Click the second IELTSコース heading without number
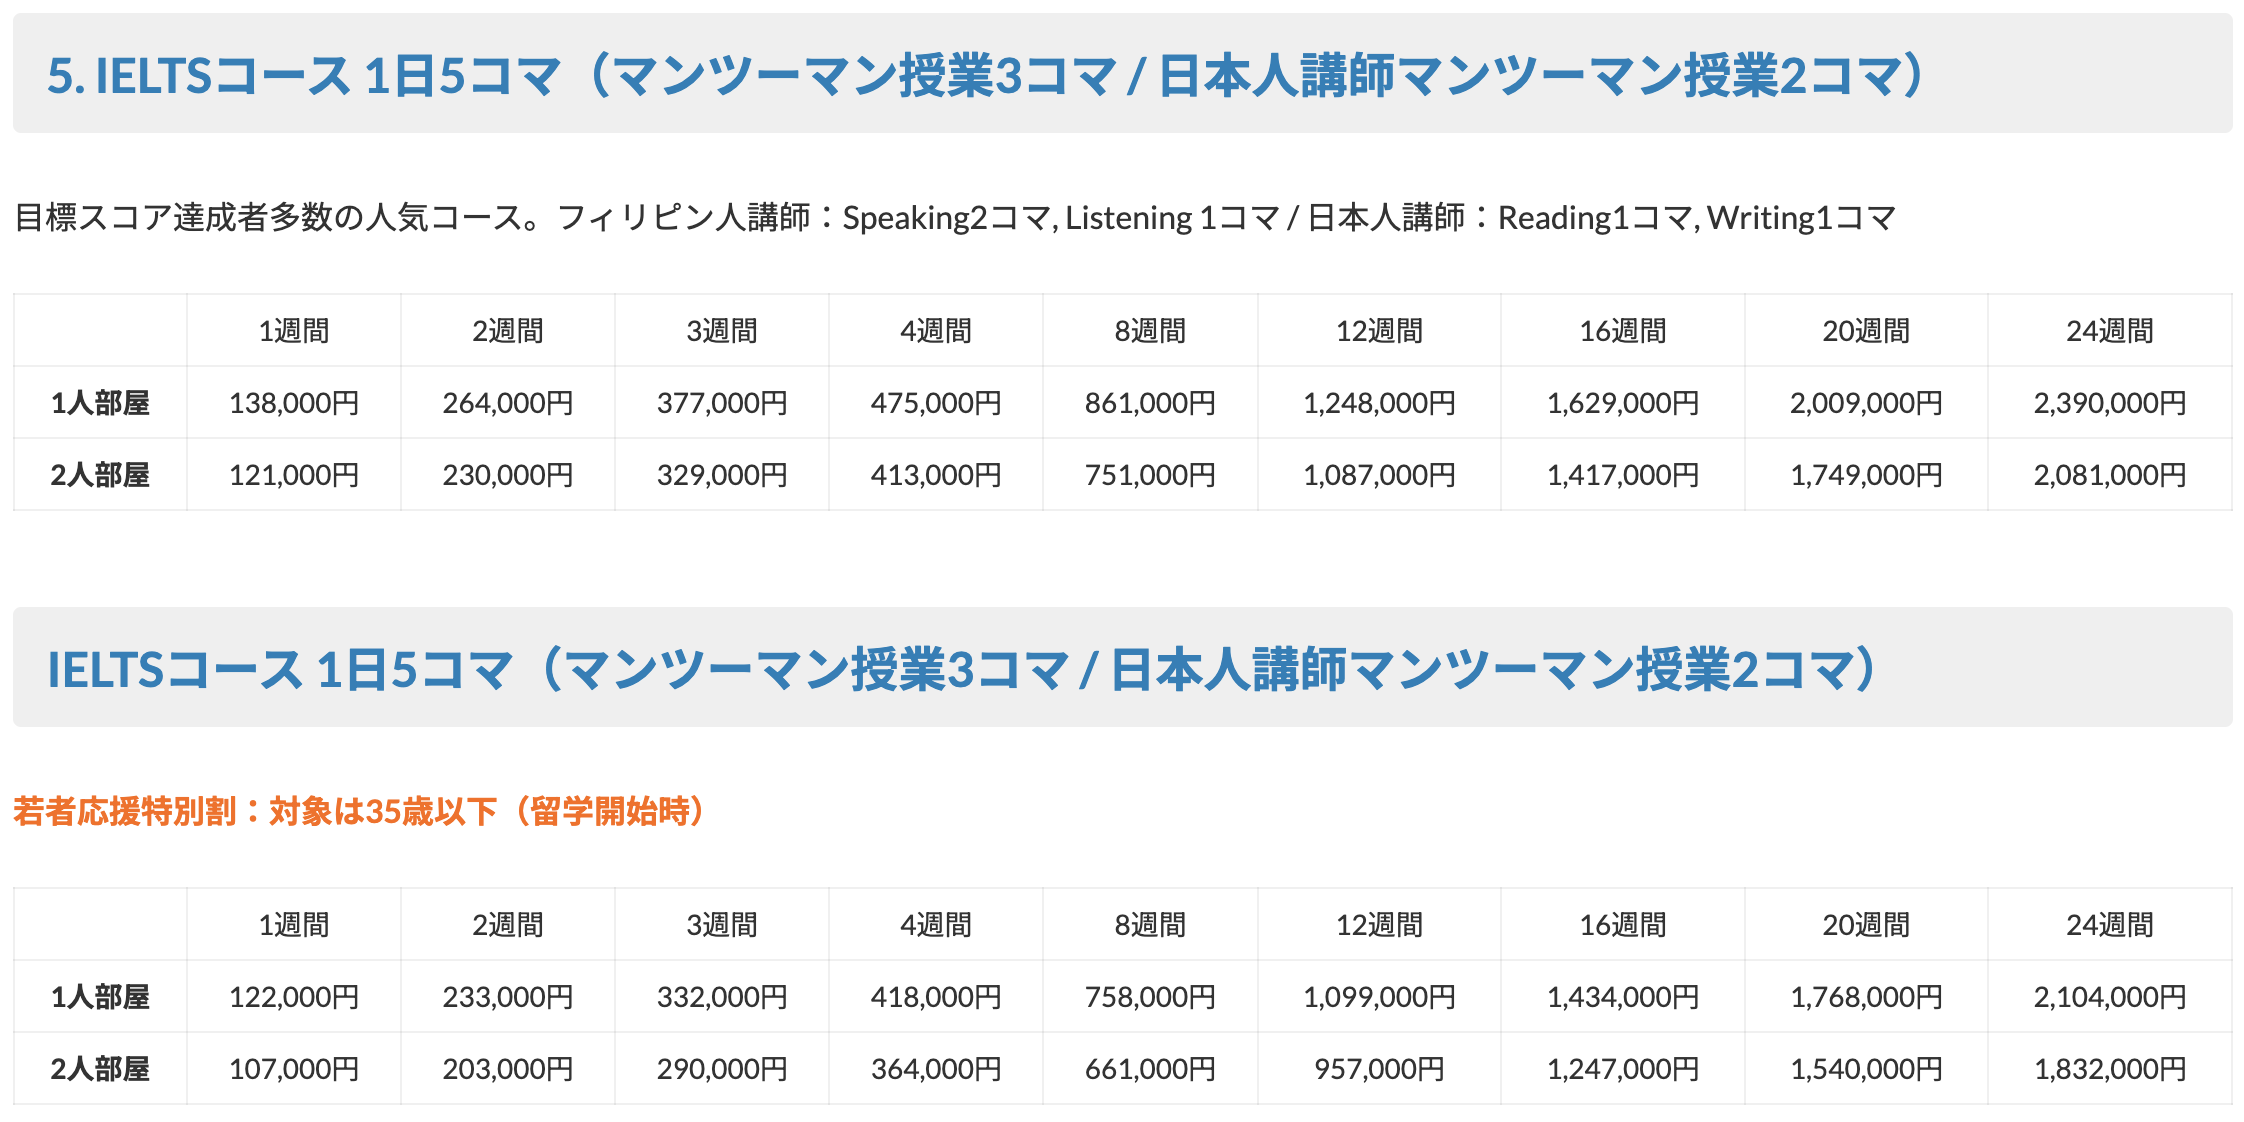The width and height of the screenshot is (2244, 1122). point(962,670)
